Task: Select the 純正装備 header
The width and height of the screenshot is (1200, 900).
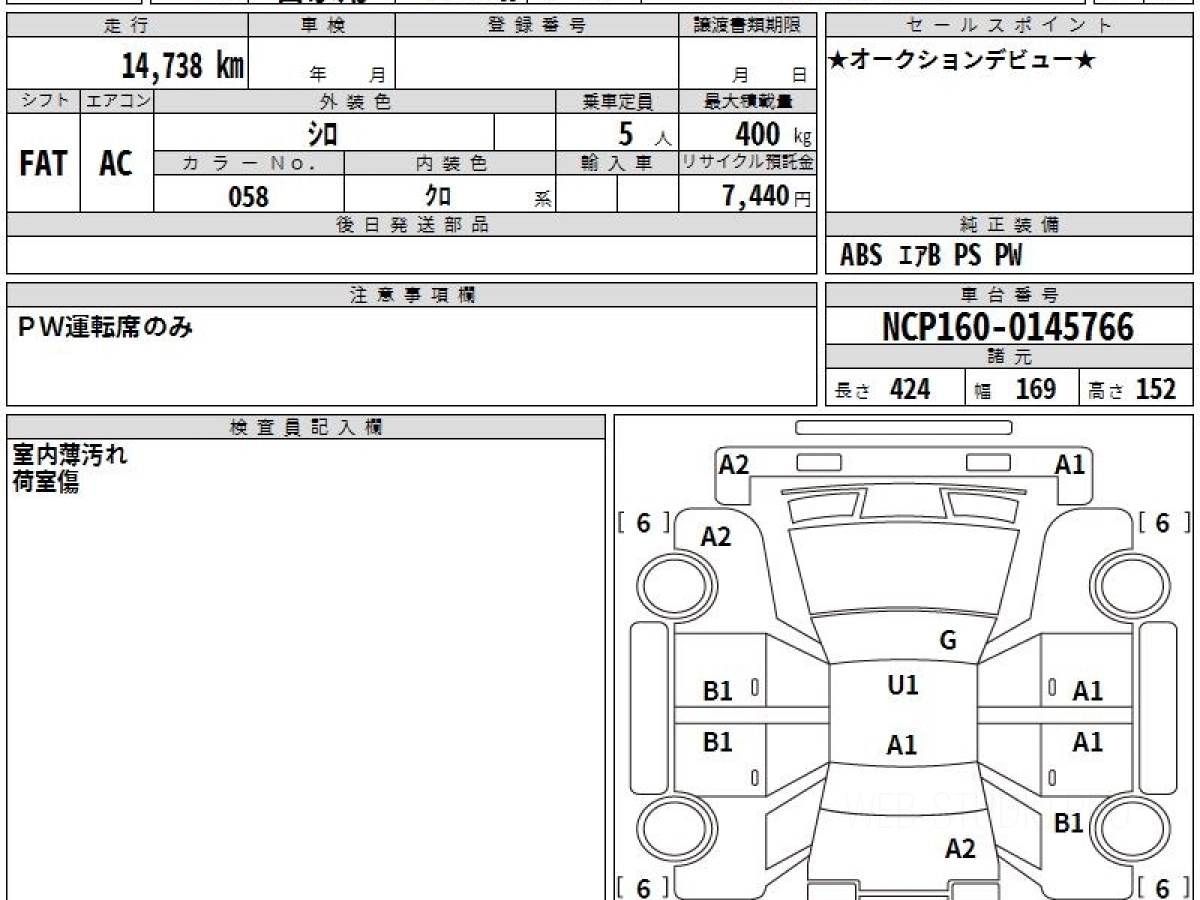Action: (1010, 225)
